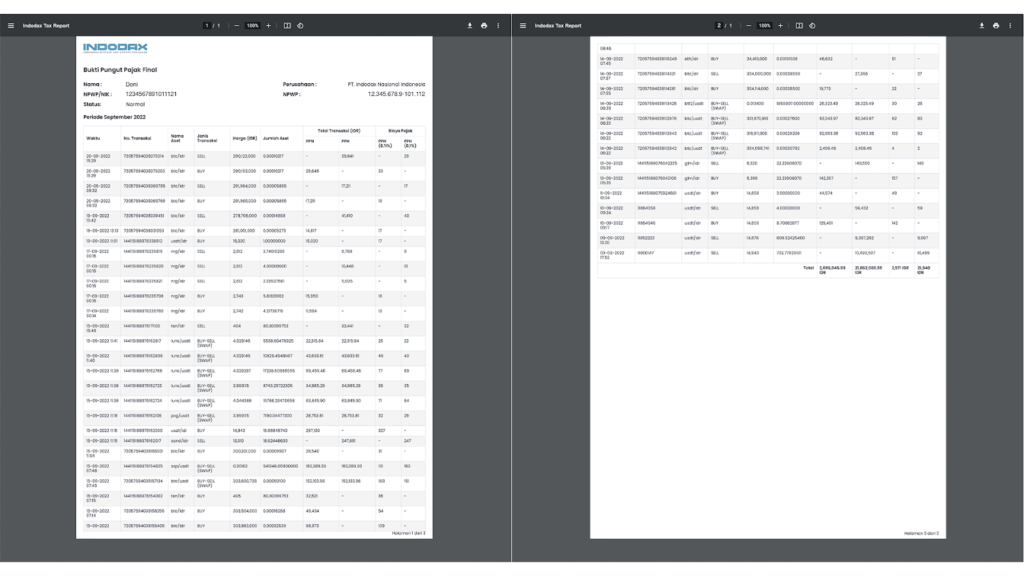Select the 'Periode September 2022' label

114,117
